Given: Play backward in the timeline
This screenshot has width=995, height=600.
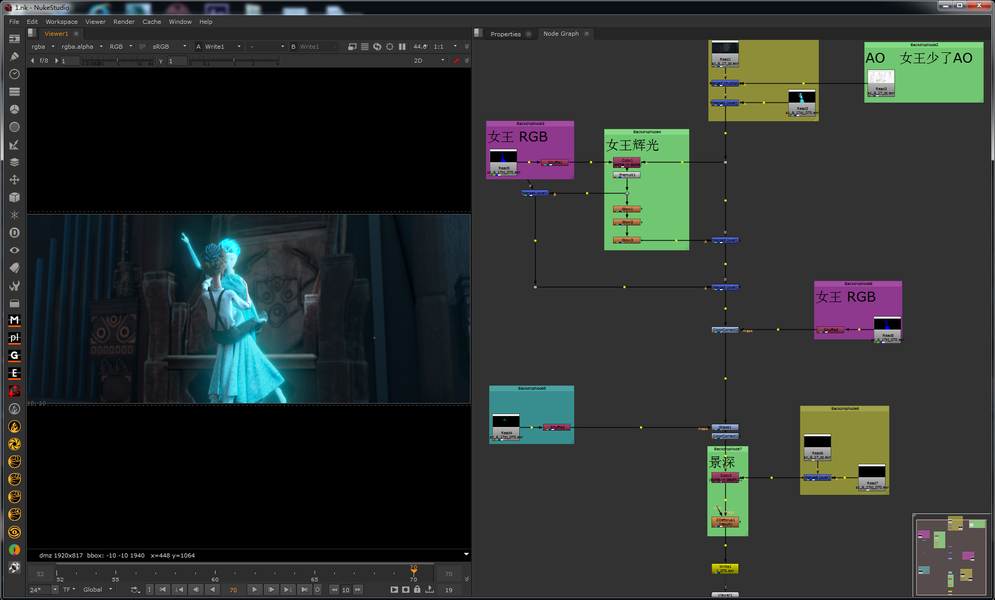Looking at the screenshot, I should (213, 589).
